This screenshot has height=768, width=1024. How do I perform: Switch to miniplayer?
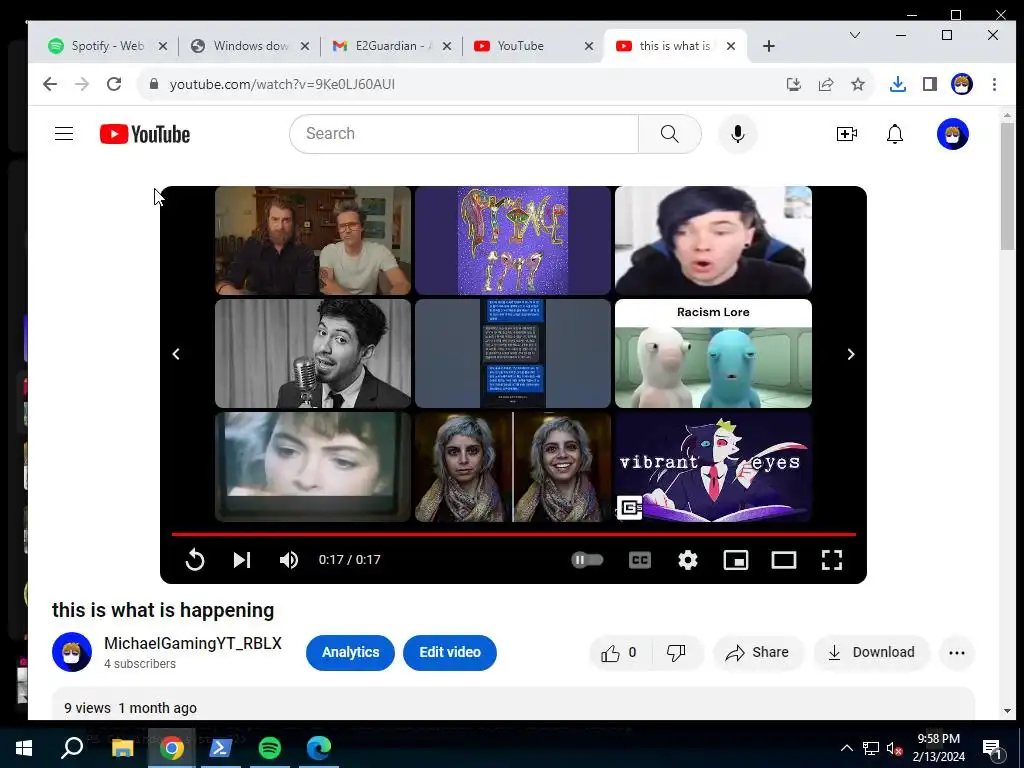pos(736,560)
